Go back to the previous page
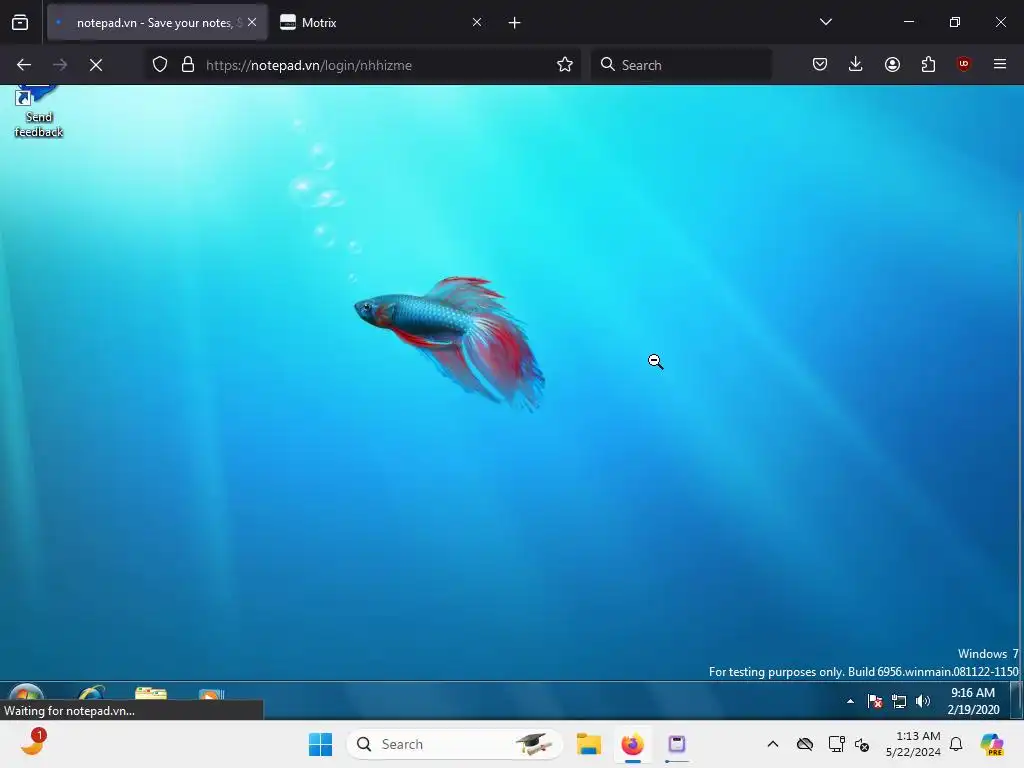This screenshot has width=1024, height=768. coord(24,65)
